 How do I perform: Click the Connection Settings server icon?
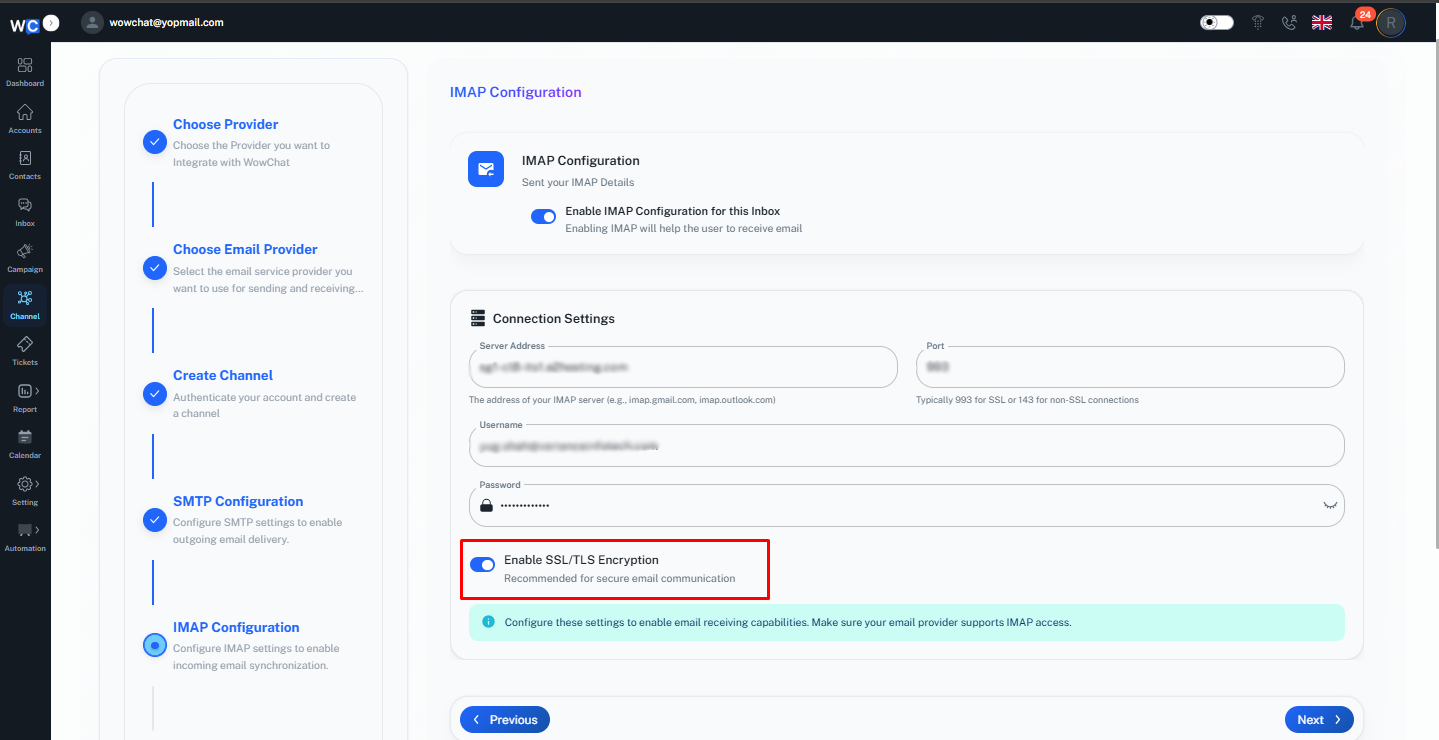(x=478, y=318)
